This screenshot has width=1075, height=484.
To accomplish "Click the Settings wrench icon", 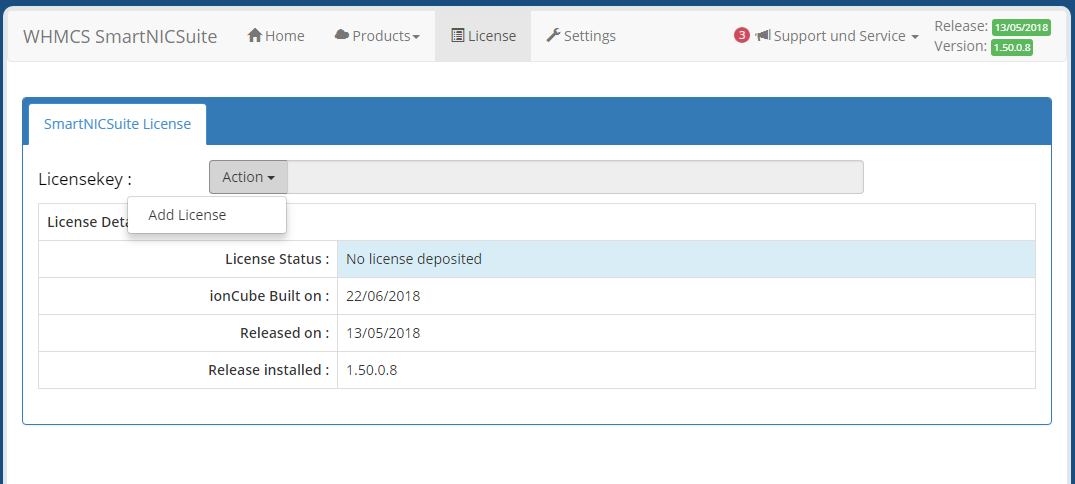I will (553, 36).
